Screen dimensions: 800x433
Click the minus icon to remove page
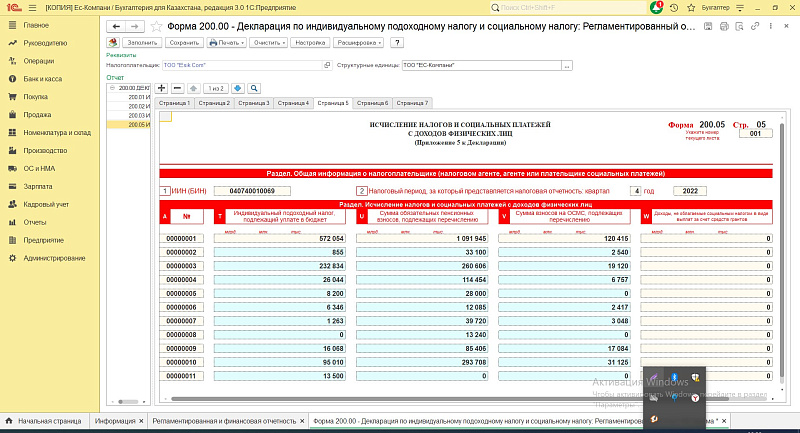point(177,88)
